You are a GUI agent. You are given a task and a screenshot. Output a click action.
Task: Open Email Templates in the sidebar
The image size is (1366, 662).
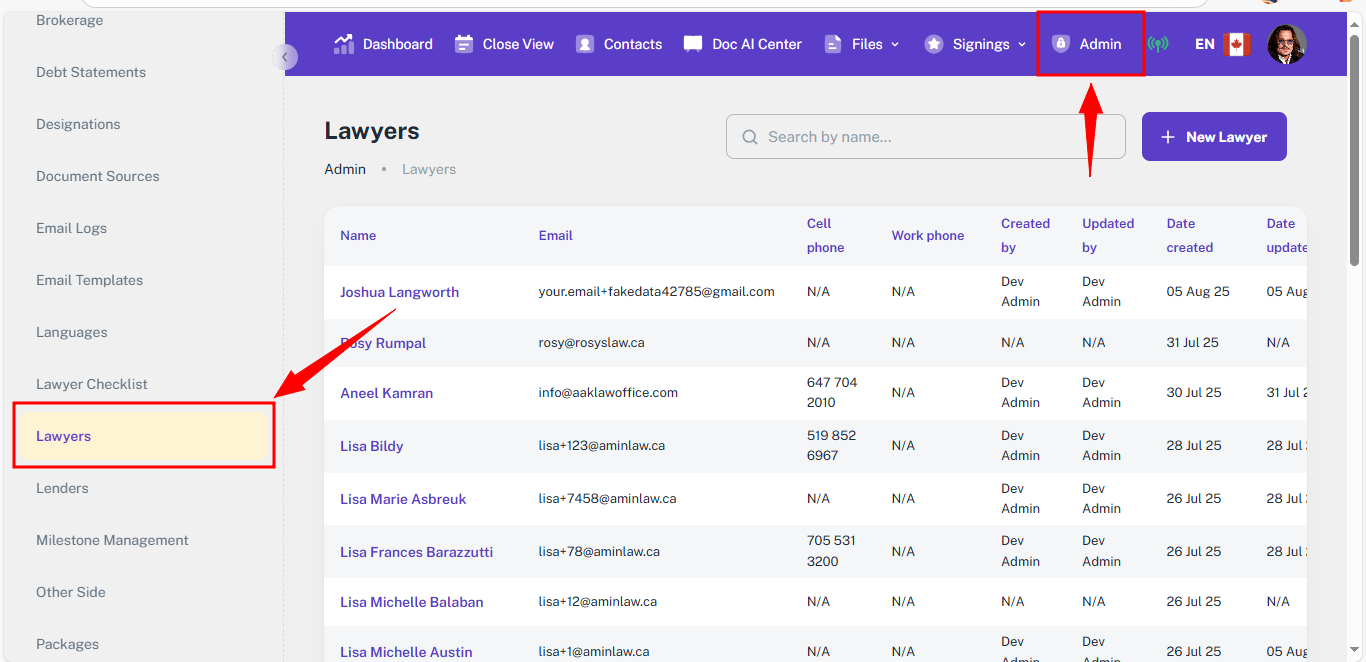click(89, 280)
